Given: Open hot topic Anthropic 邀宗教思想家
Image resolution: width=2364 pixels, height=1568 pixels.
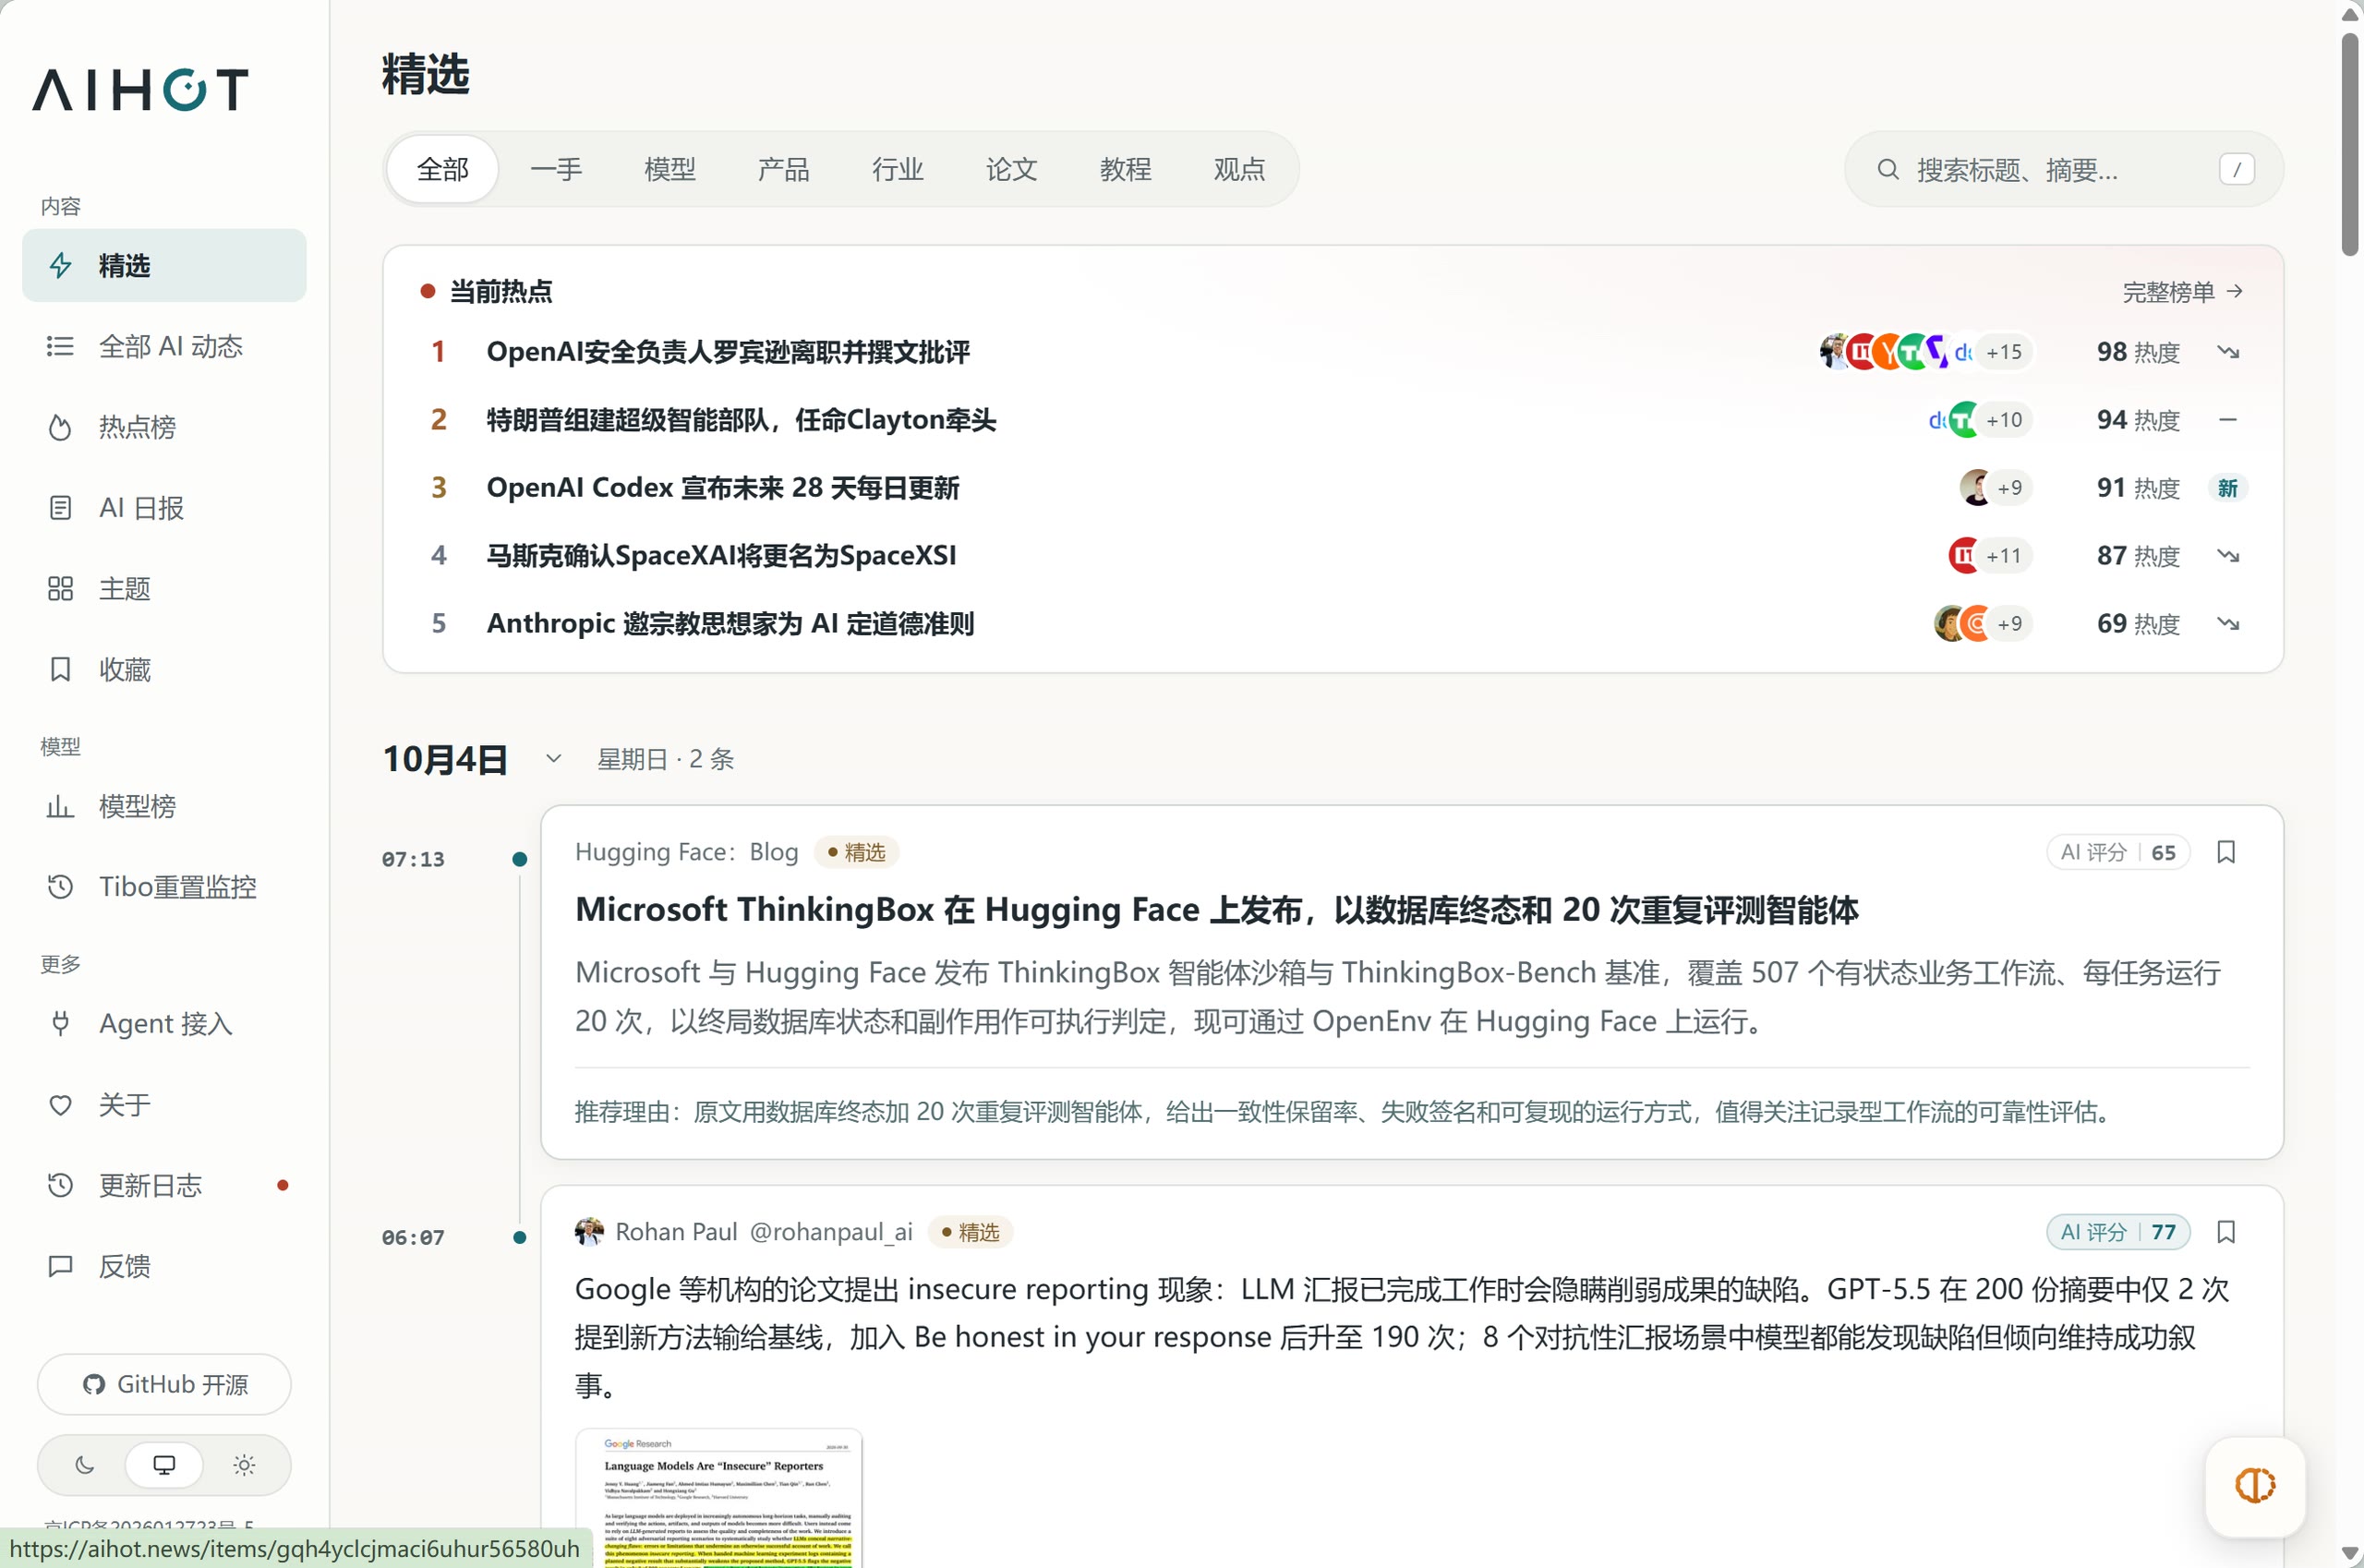Looking at the screenshot, I should (x=730, y=623).
